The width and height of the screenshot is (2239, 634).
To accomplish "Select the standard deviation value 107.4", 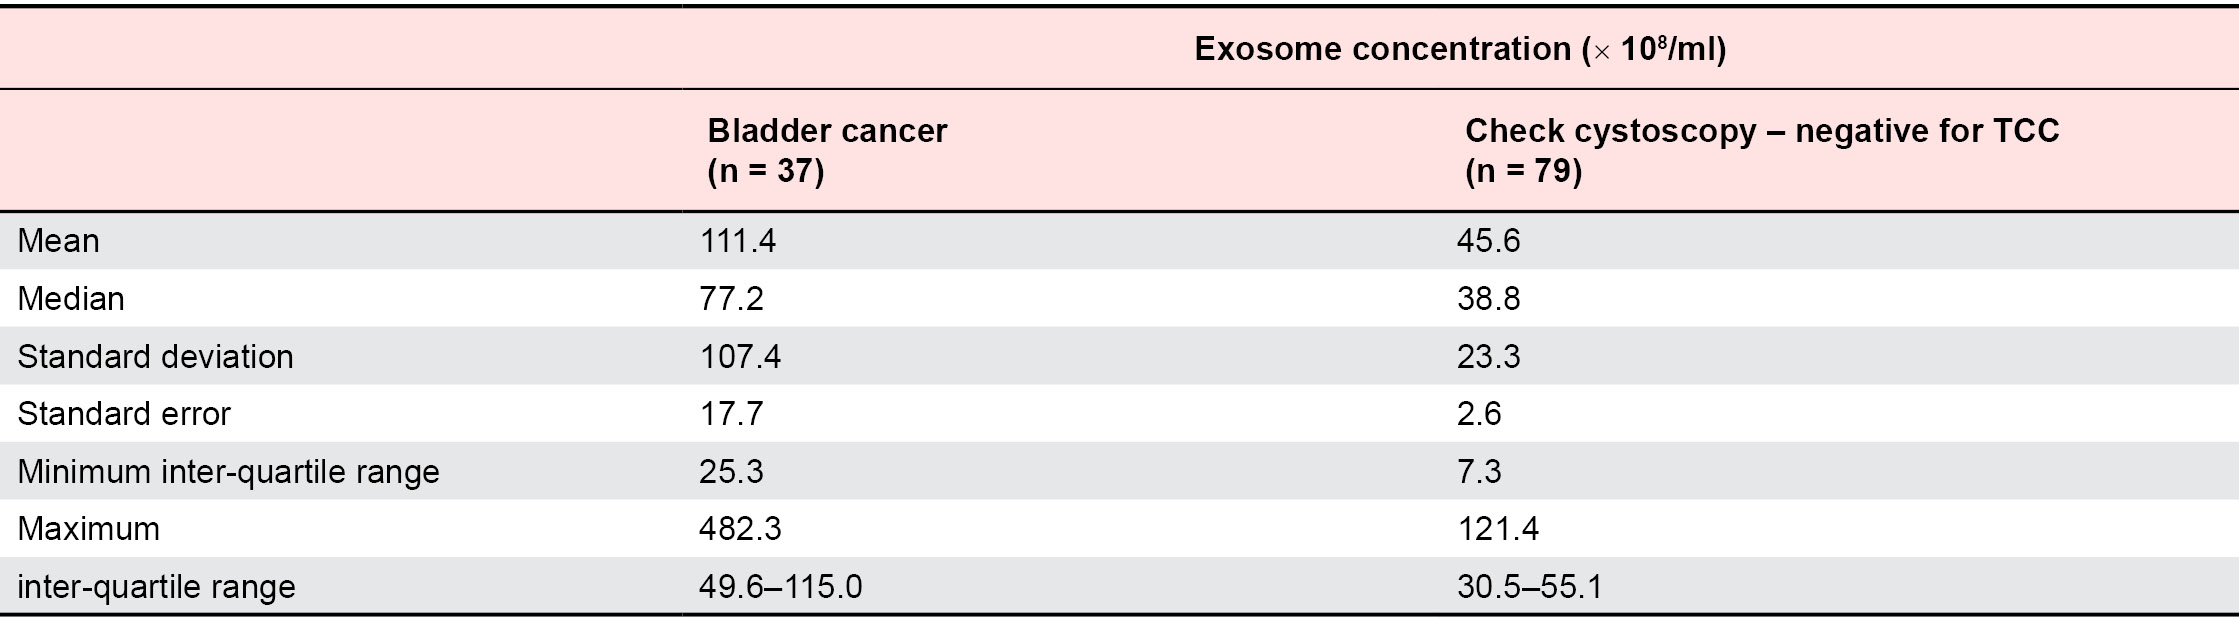I will pyautogui.click(x=740, y=357).
